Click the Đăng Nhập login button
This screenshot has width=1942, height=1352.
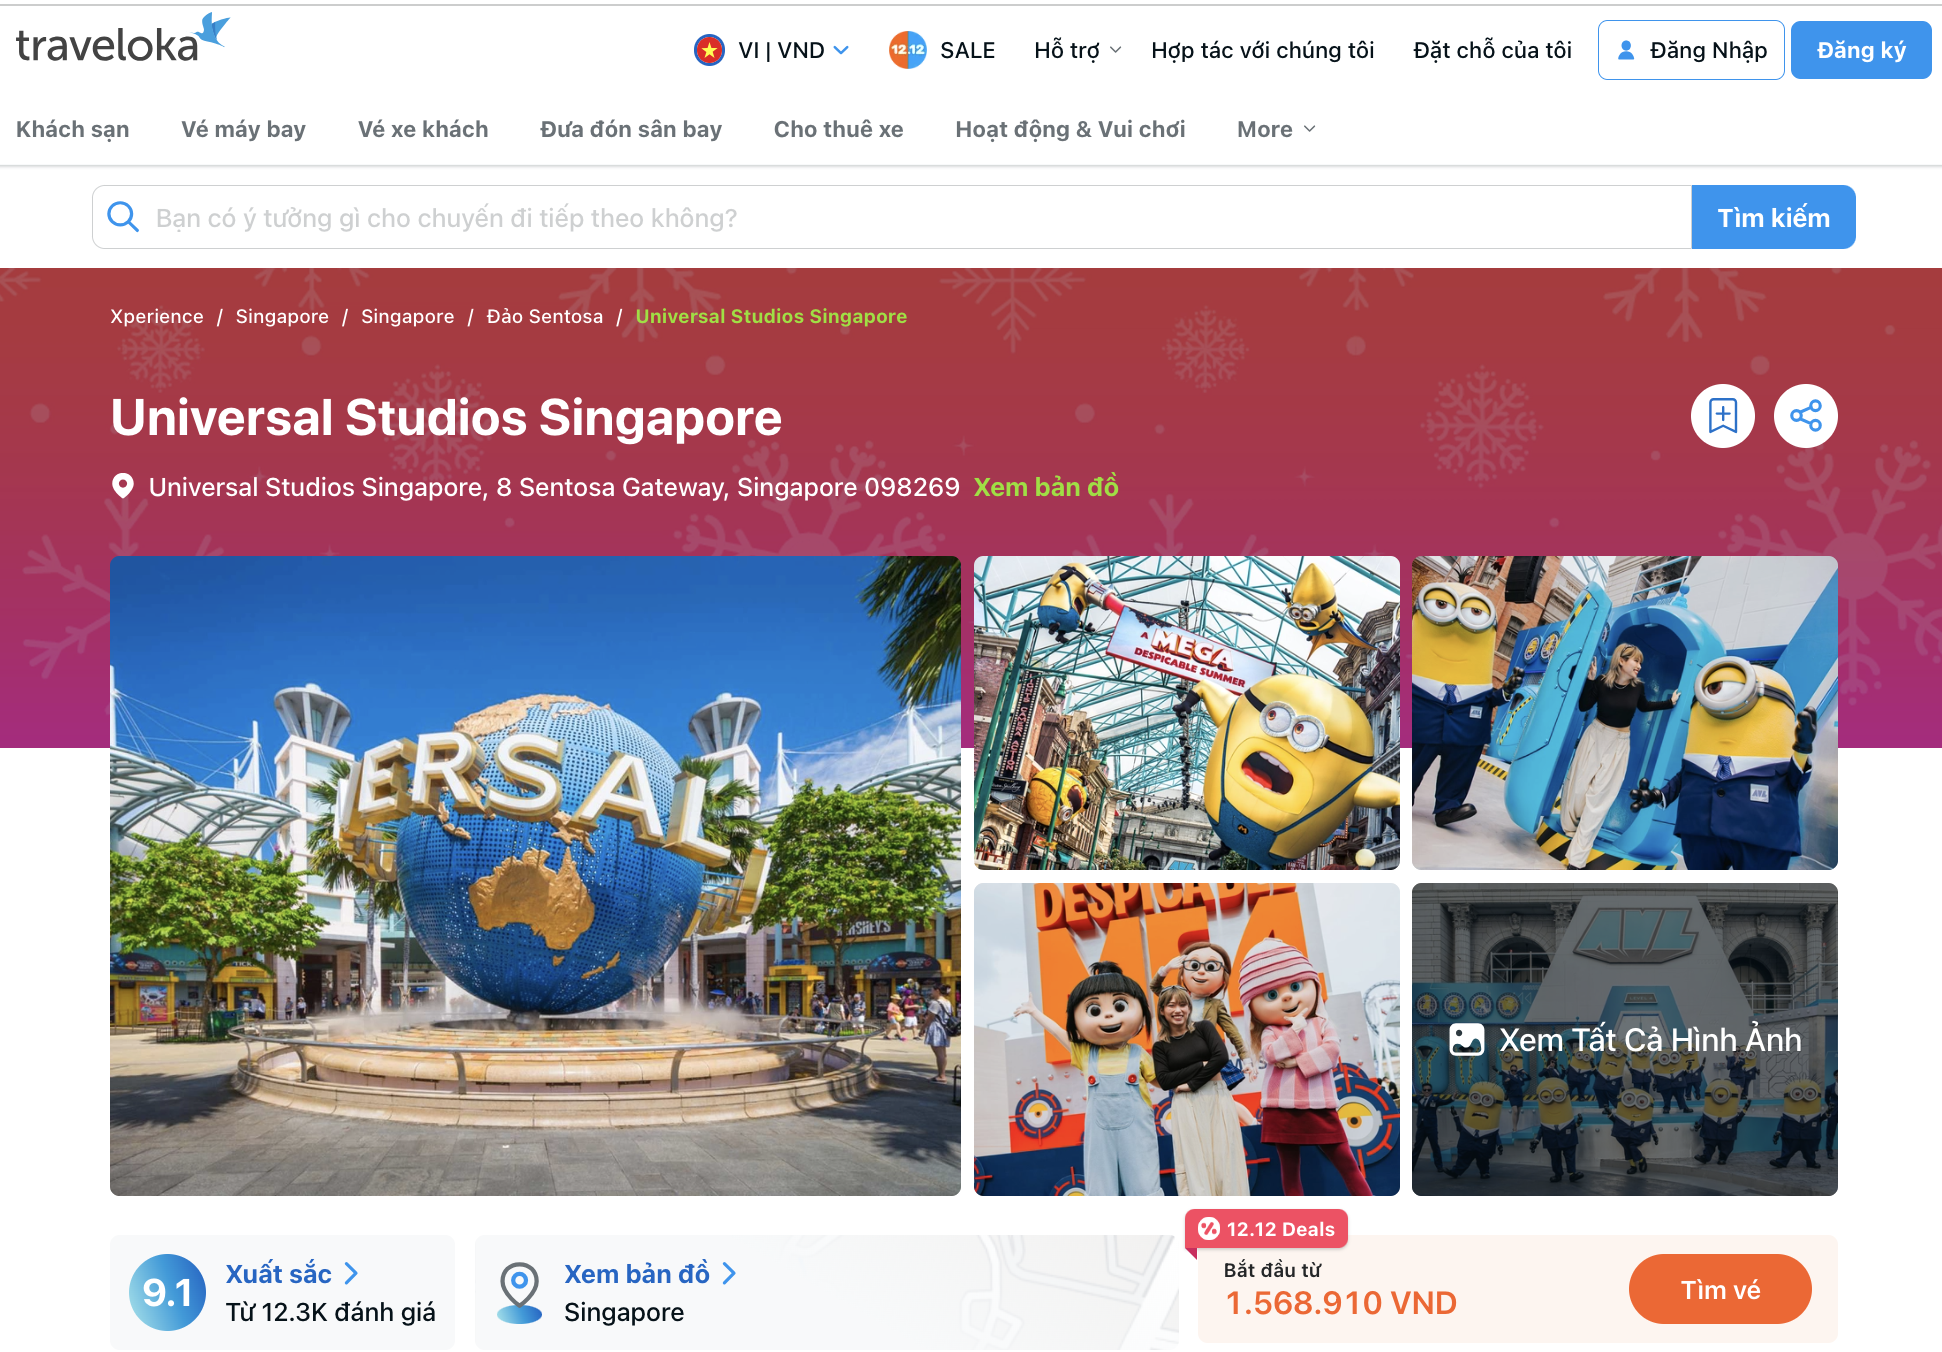(x=1691, y=50)
